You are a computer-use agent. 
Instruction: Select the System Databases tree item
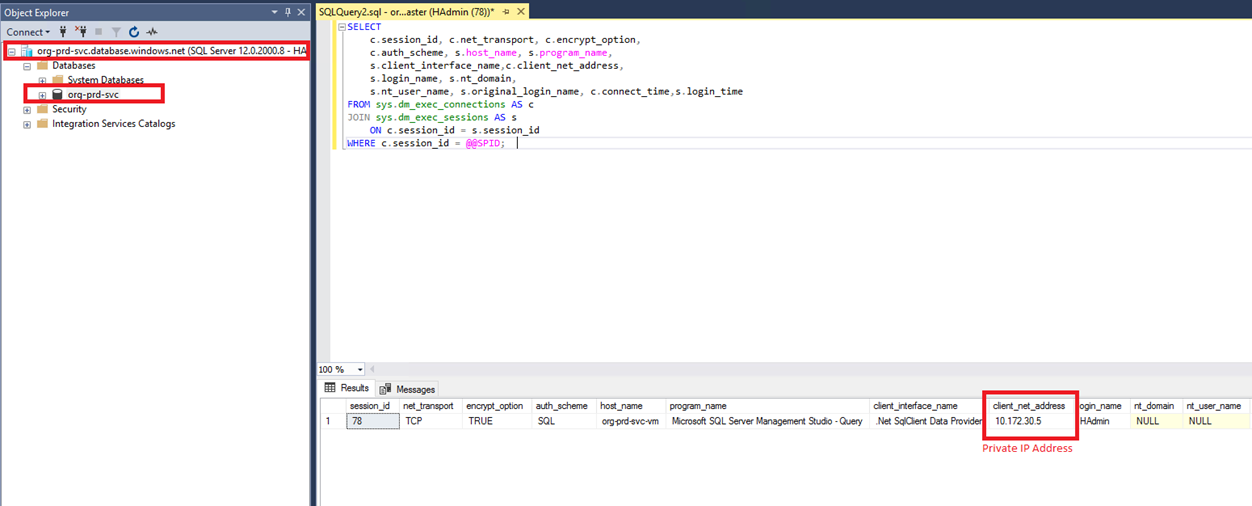106,80
